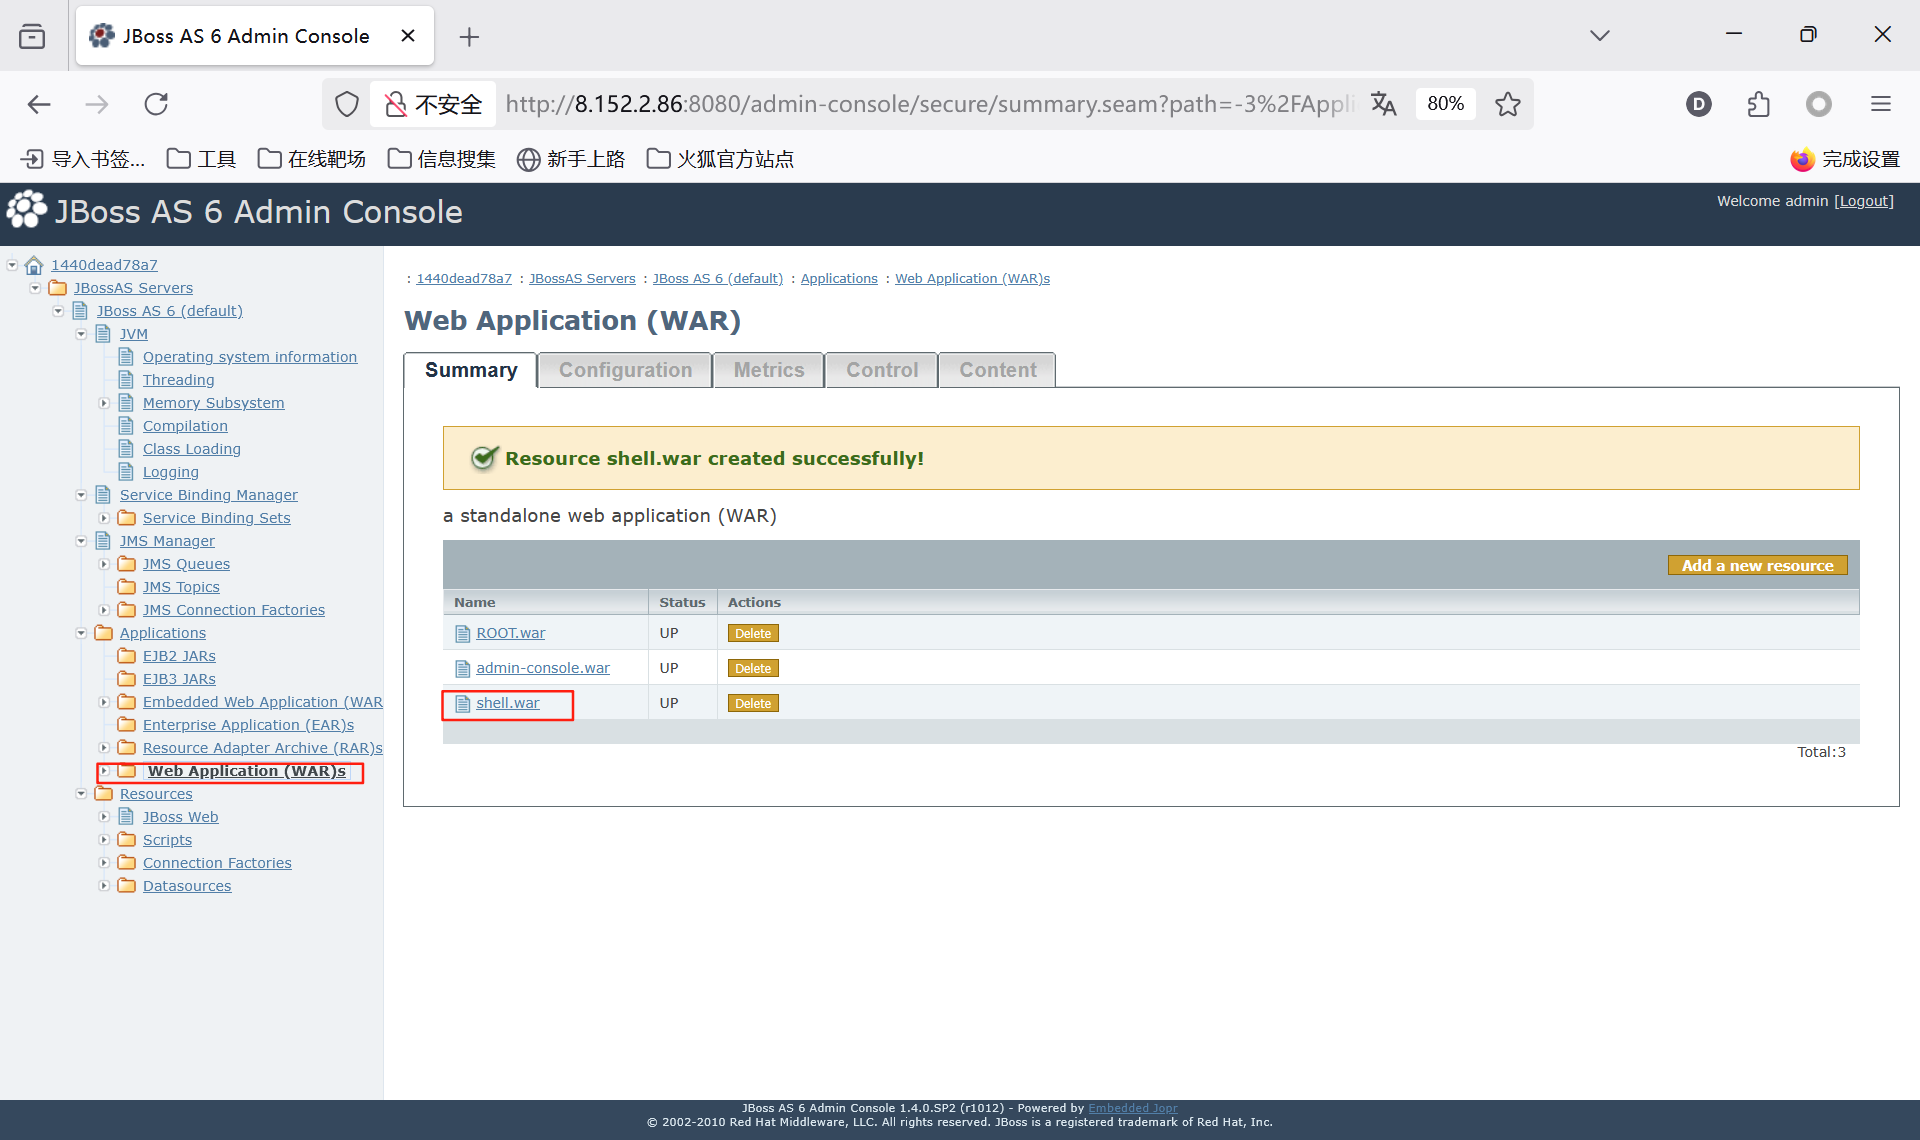Viewport: 1920px width, 1140px height.
Task: Open Connection Factories tree item
Action: point(217,863)
